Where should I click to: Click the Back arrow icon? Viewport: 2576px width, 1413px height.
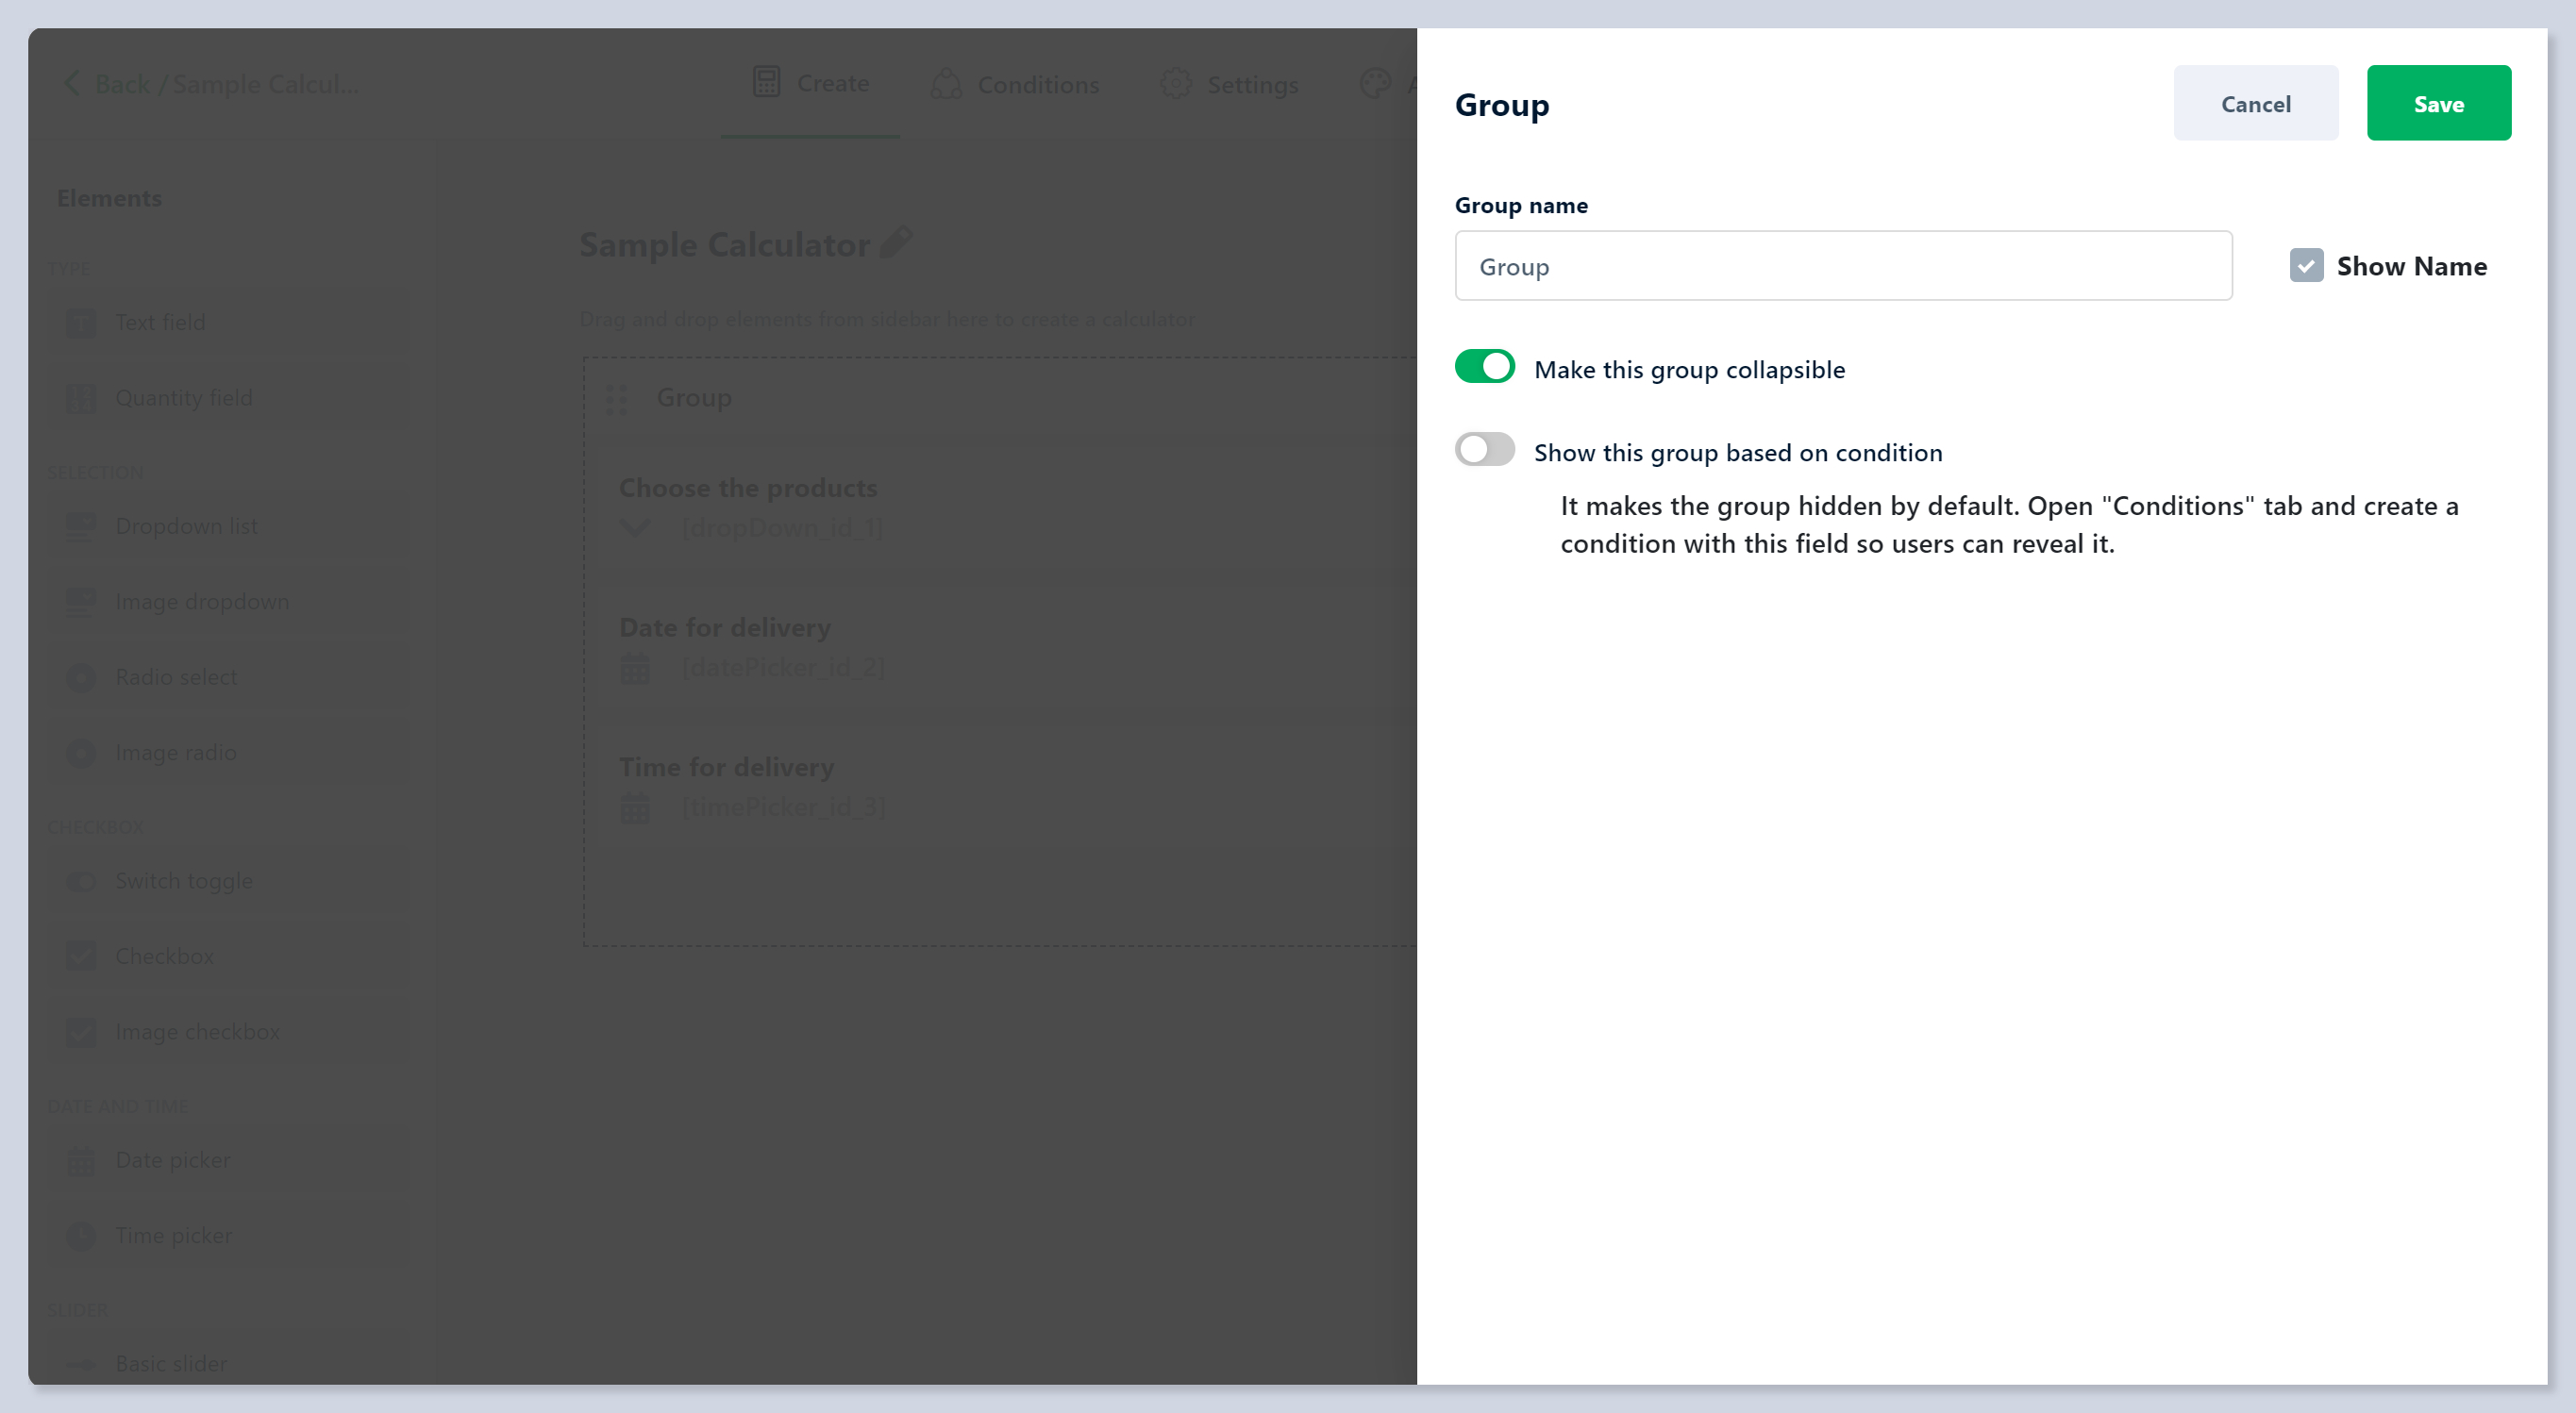72,84
